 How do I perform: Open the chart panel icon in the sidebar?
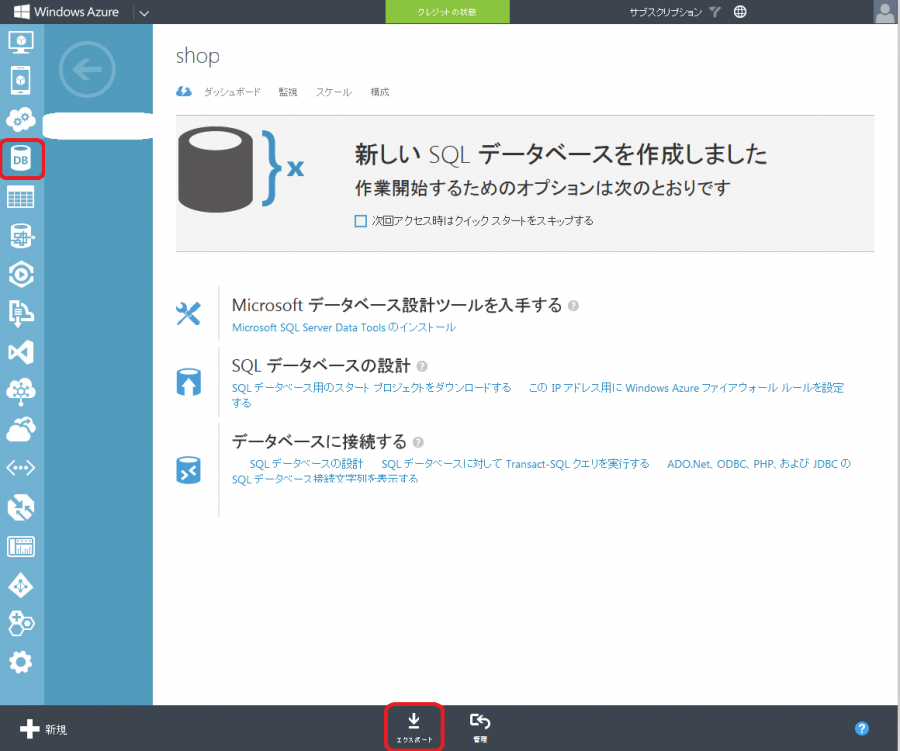click(21, 547)
